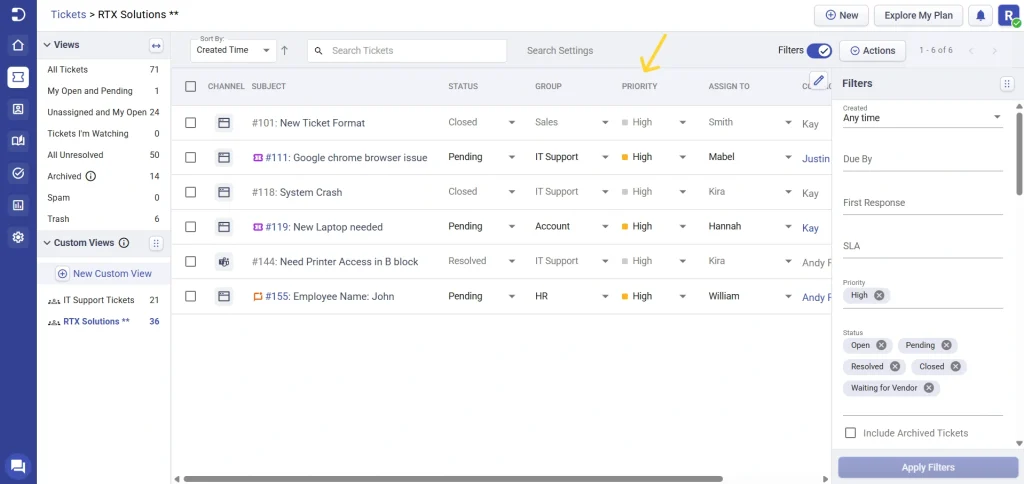Toggle the Filters switch off
The width and height of the screenshot is (1024, 484).
[819, 50]
